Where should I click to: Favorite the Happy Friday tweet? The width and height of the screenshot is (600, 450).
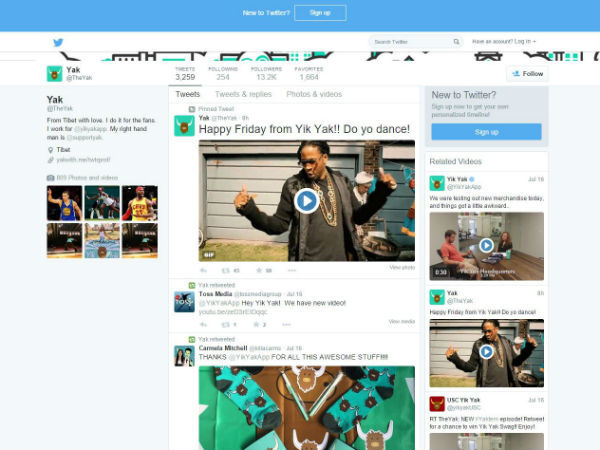(259, 271)
